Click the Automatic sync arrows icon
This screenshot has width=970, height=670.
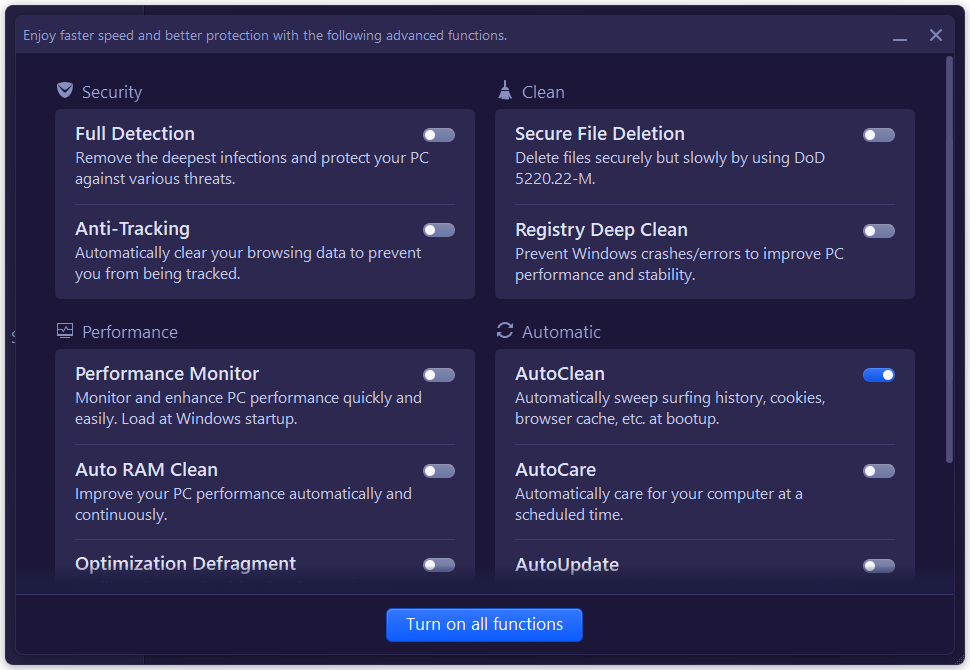pos(504,330)
